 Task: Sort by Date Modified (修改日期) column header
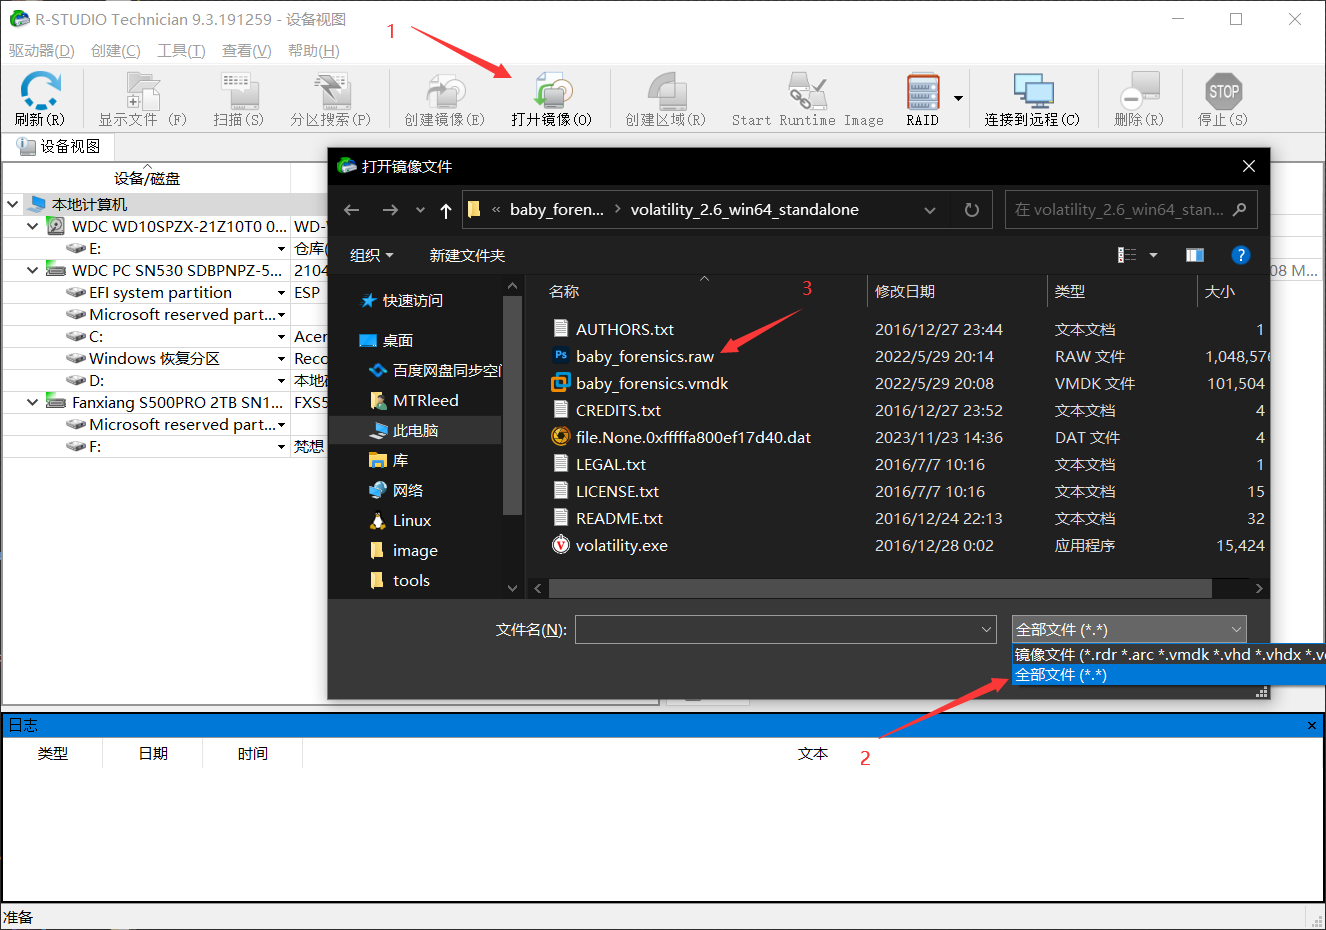(x=905, y=291)
